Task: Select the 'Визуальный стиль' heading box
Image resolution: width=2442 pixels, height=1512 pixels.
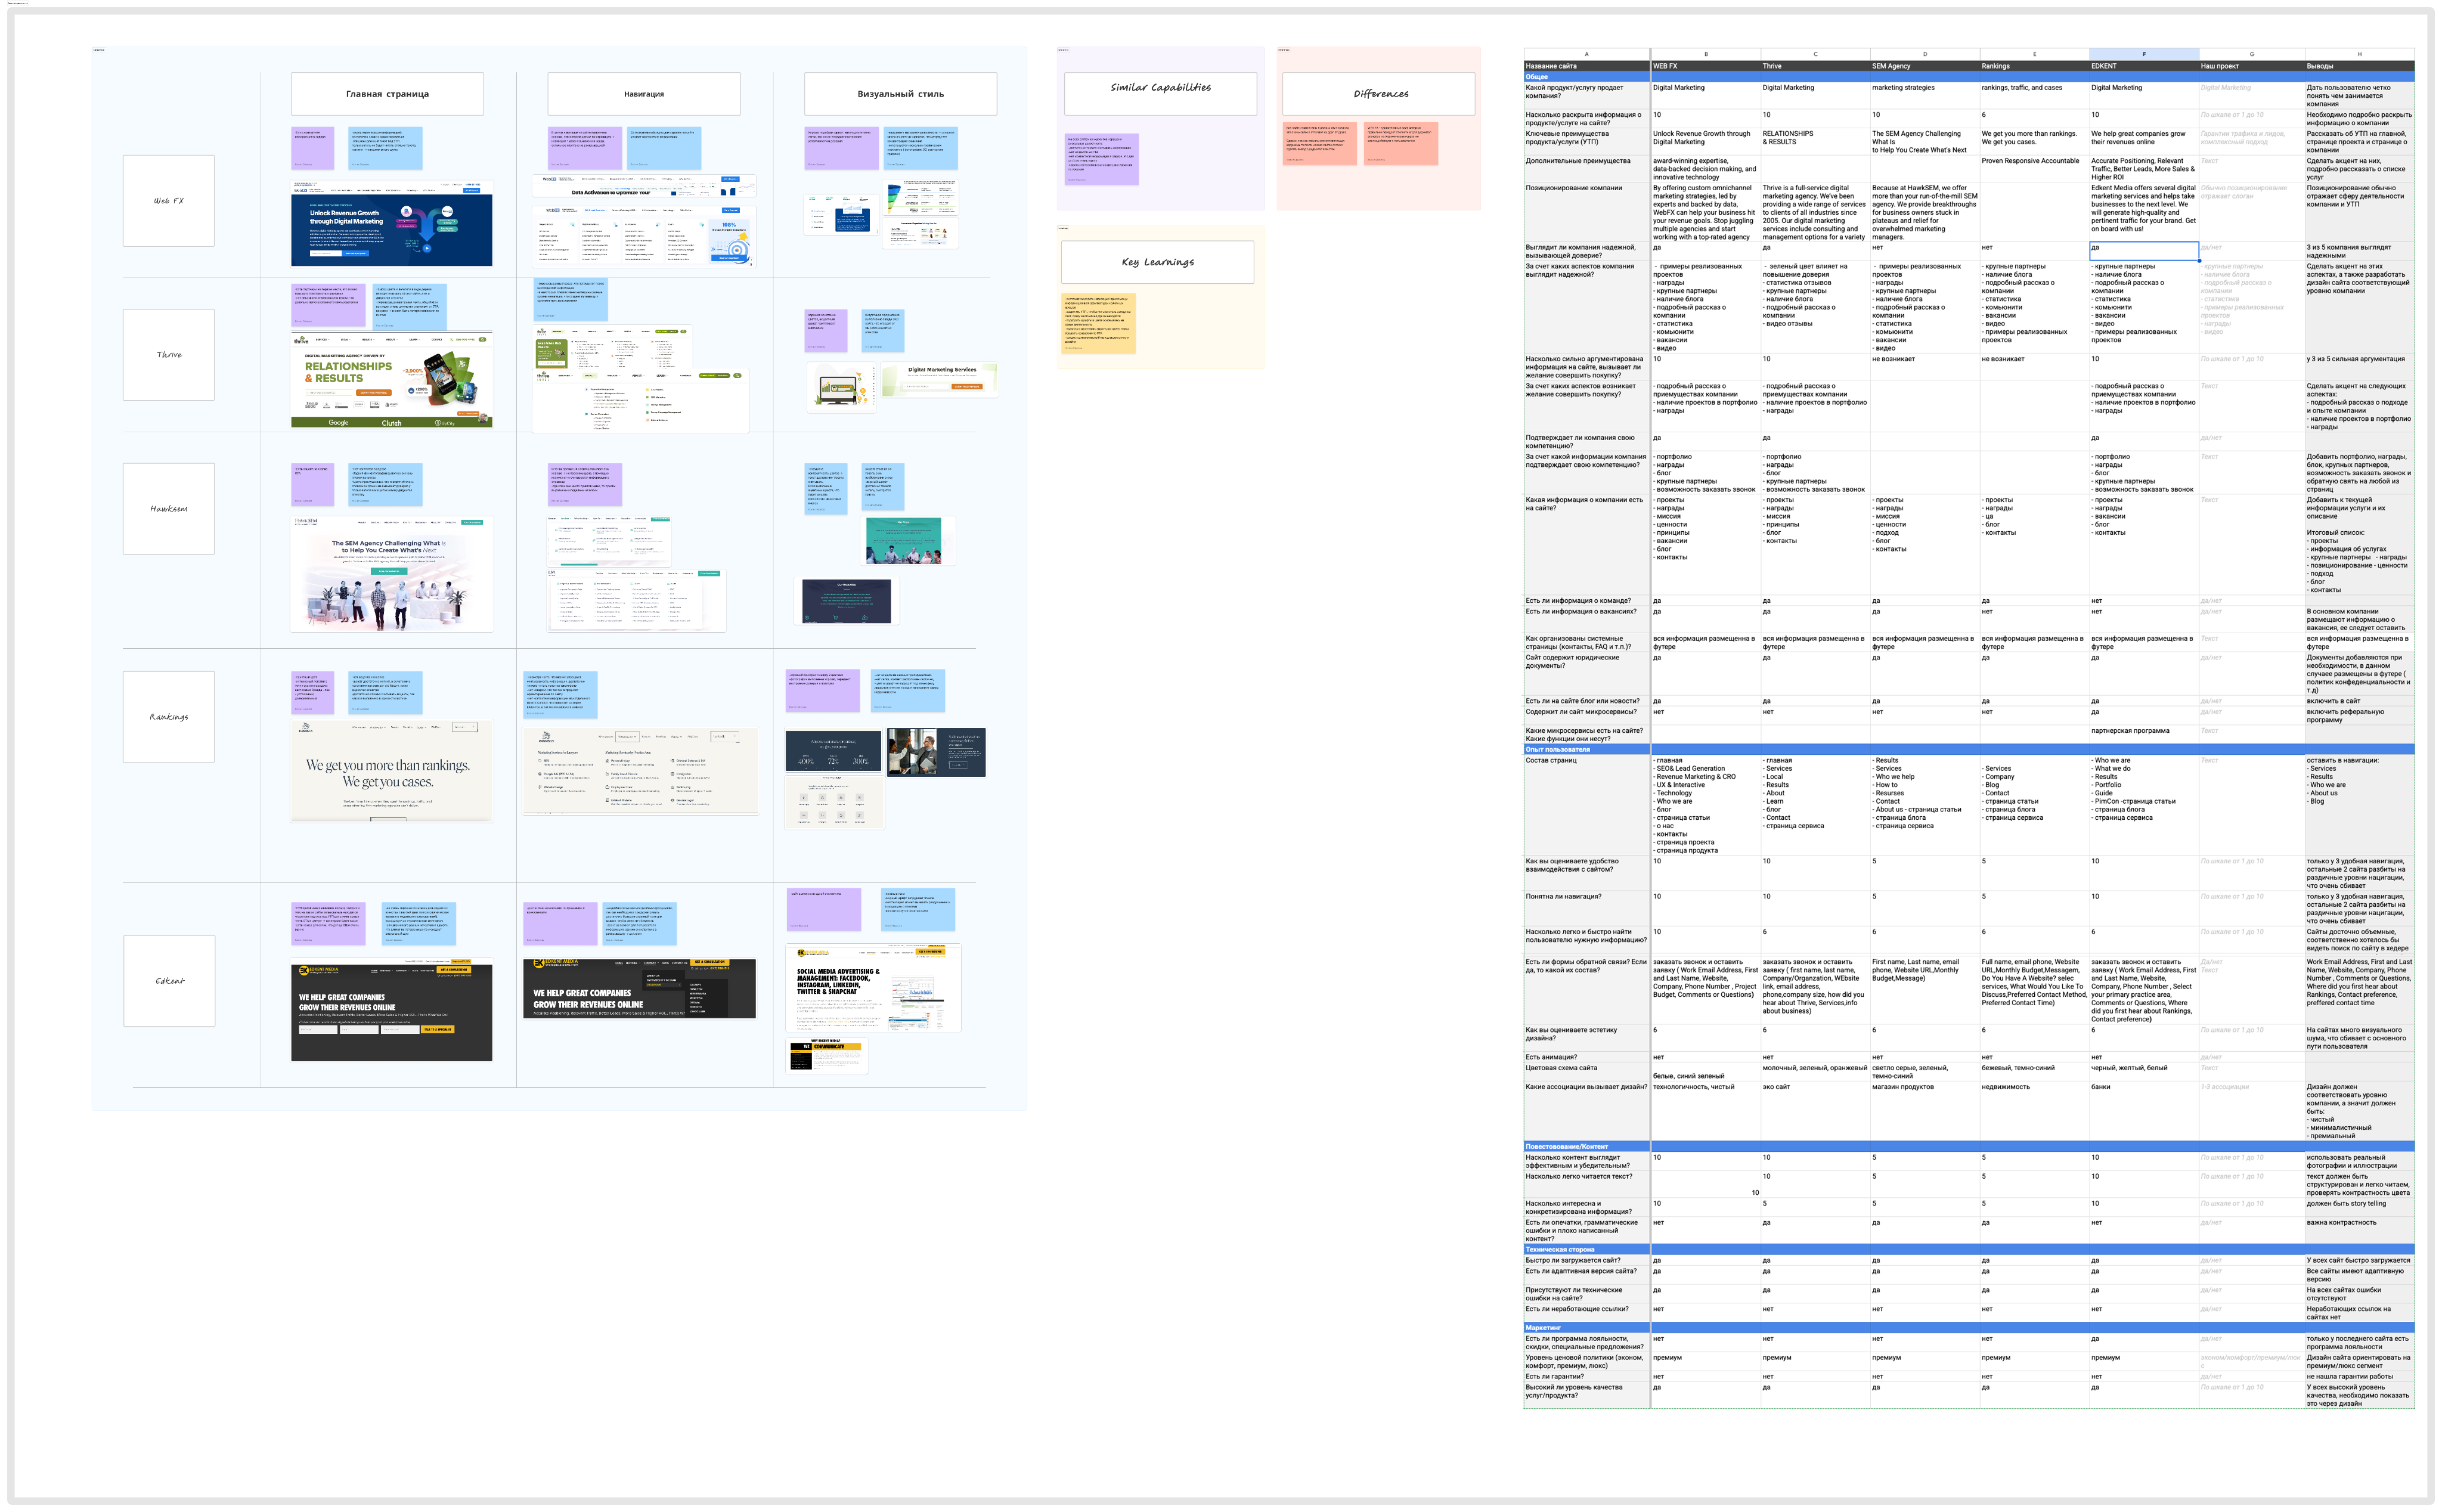Action: (900, 94)
